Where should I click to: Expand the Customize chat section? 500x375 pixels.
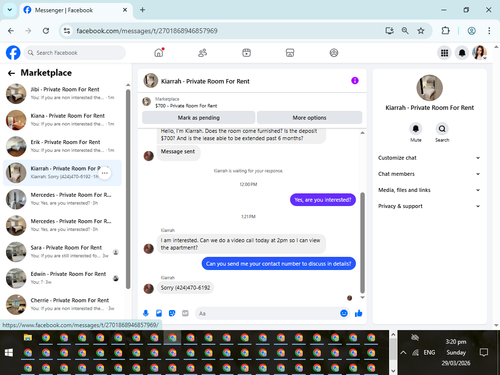(429, 158)
